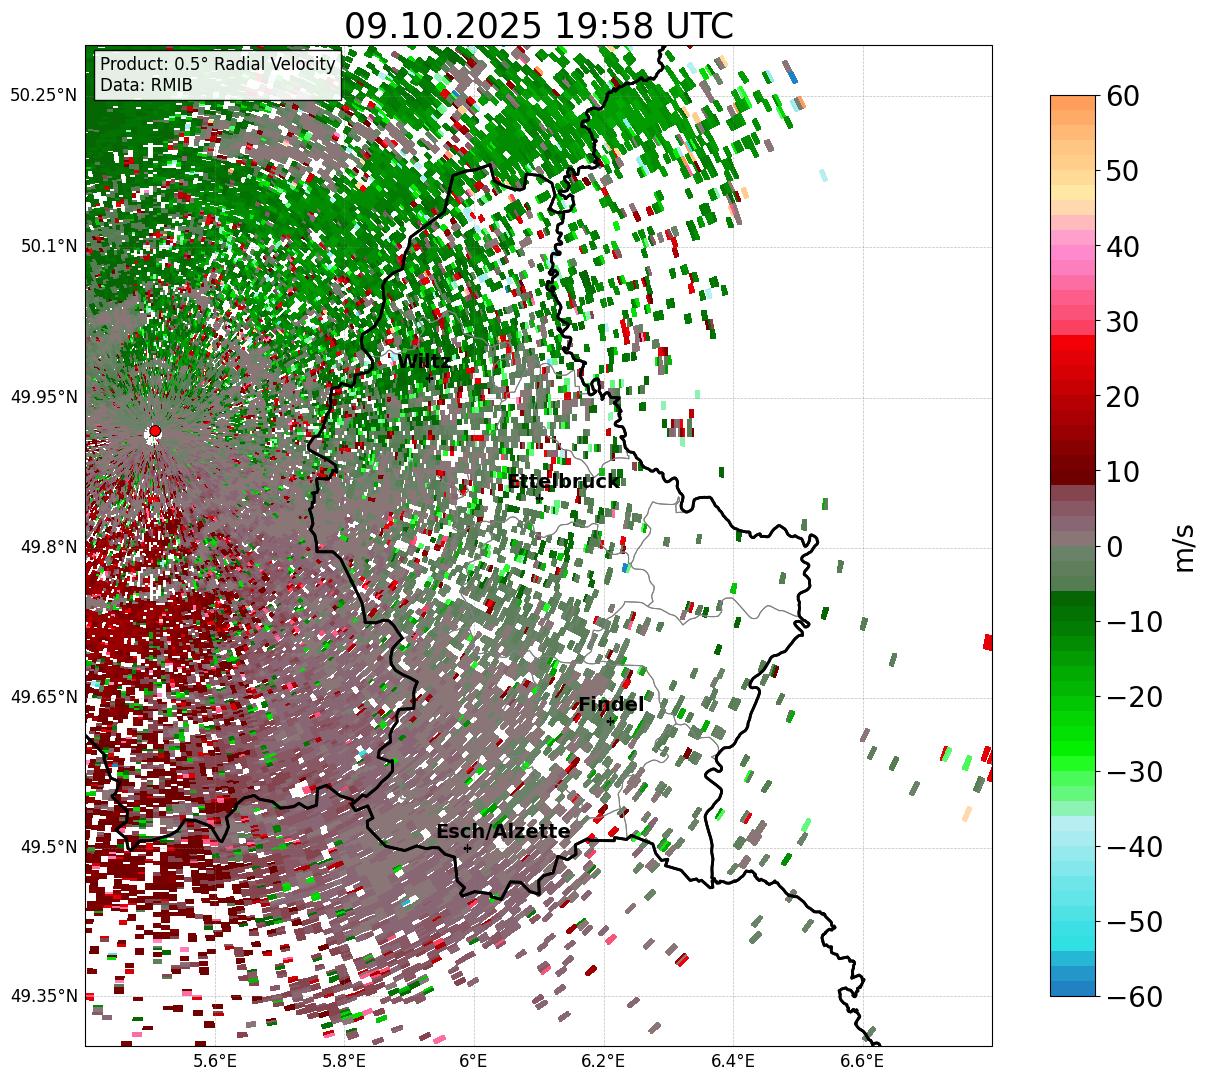
Task: Click the bright green colorbar band near −28
Action: coord(1073,749)
